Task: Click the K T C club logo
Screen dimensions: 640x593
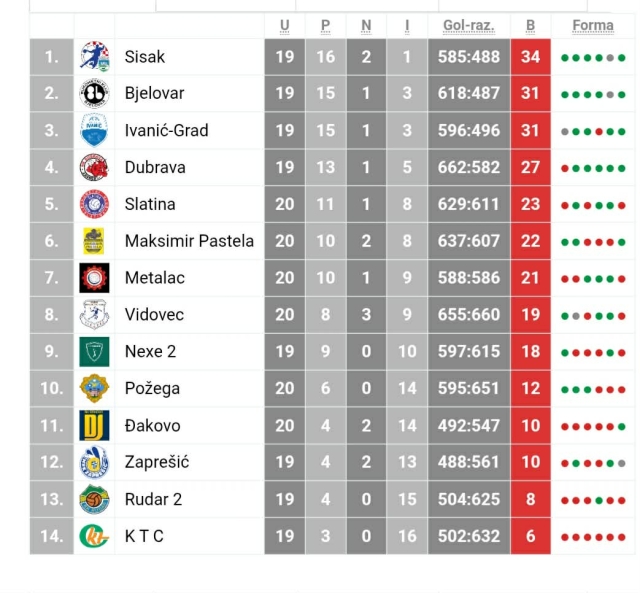Action: point(94,536)
